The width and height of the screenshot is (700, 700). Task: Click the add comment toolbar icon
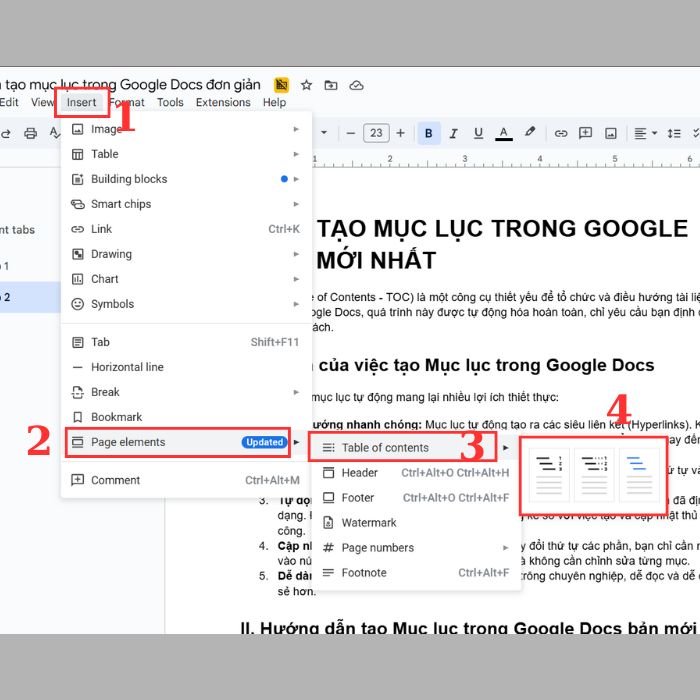point(585,133)
